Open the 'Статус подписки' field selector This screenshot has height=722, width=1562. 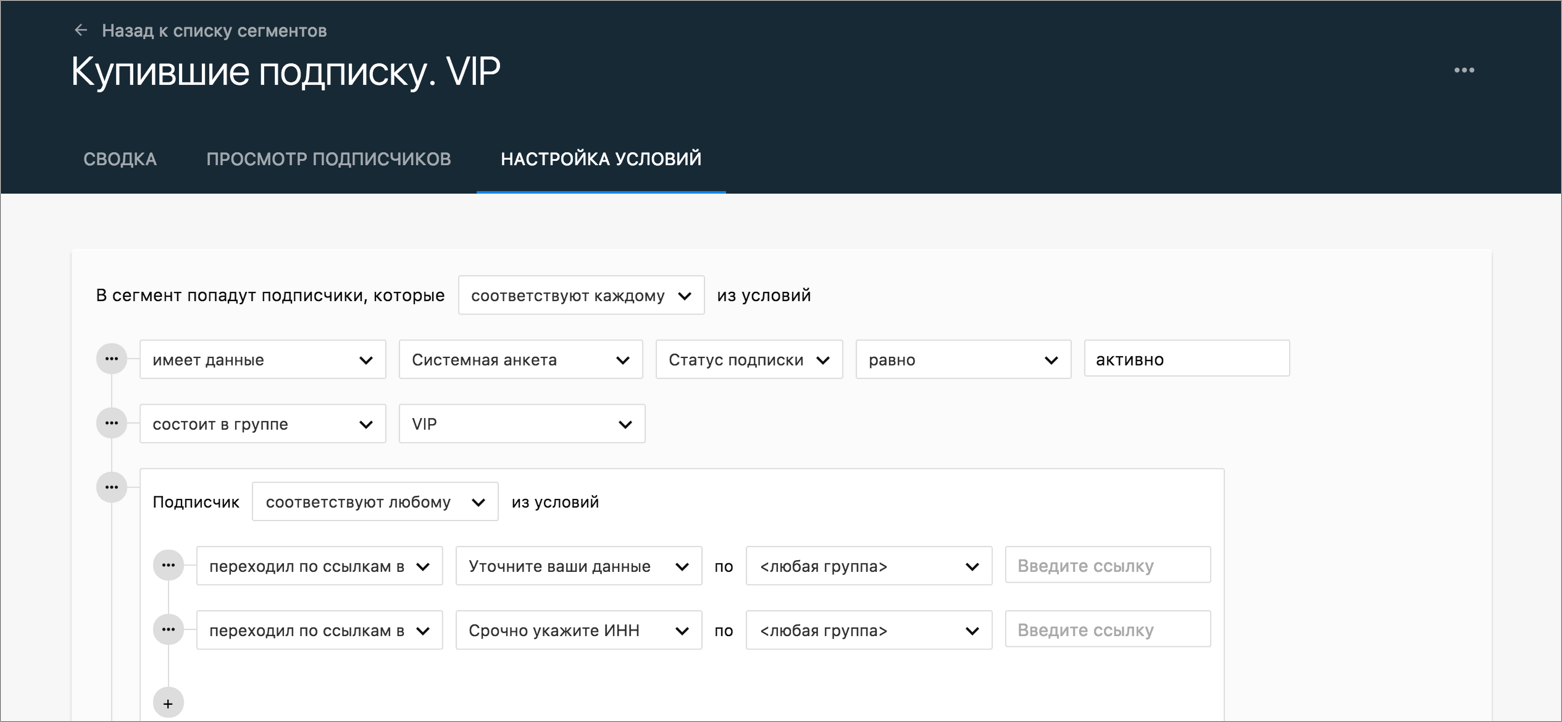(x=749, y=358)
